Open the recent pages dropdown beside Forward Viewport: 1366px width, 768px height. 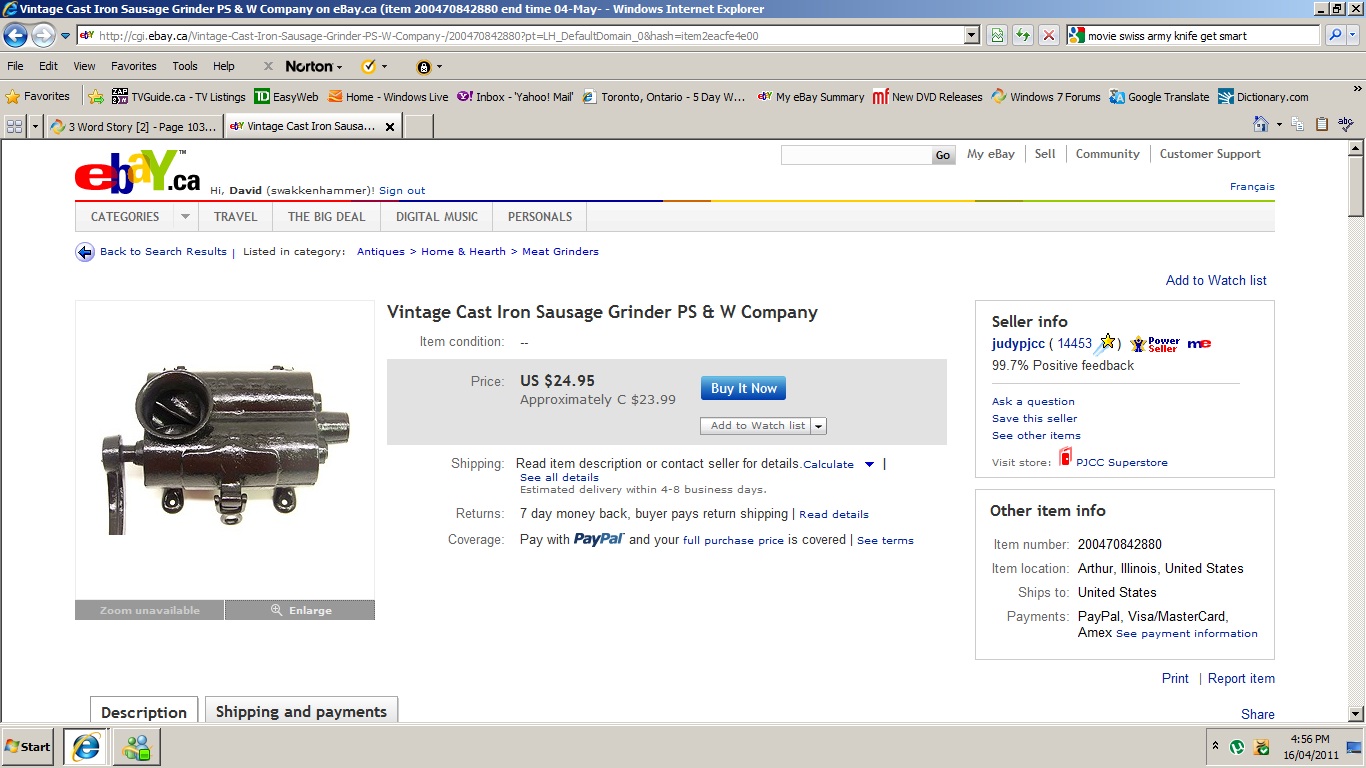click(x=65, y=36)
